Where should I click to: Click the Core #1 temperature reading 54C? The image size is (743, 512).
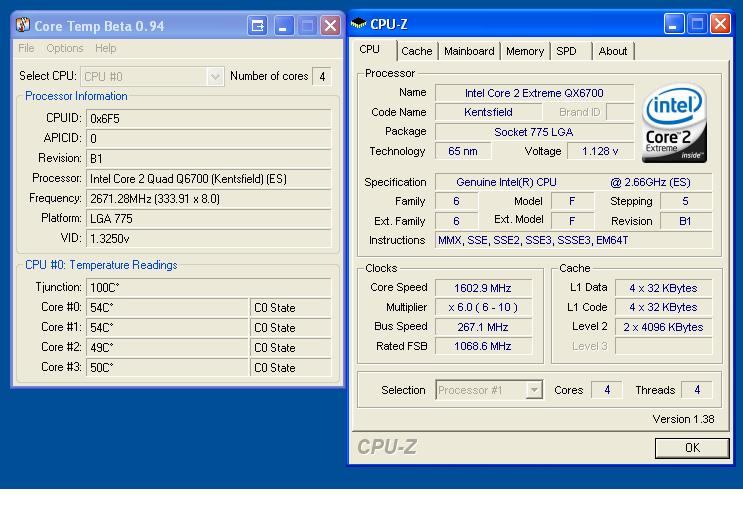tap(167, 328)
